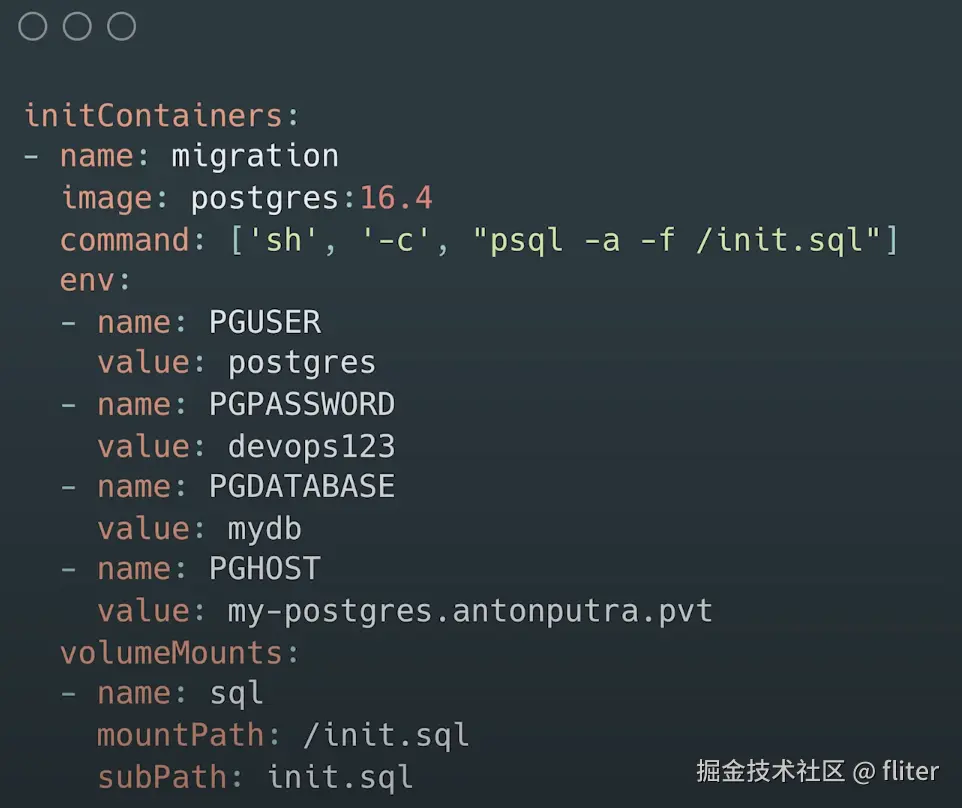Viewport: 962px width, 808px height.
Task: Click the first window circle at top left
Action: click(x=33, y=26)
